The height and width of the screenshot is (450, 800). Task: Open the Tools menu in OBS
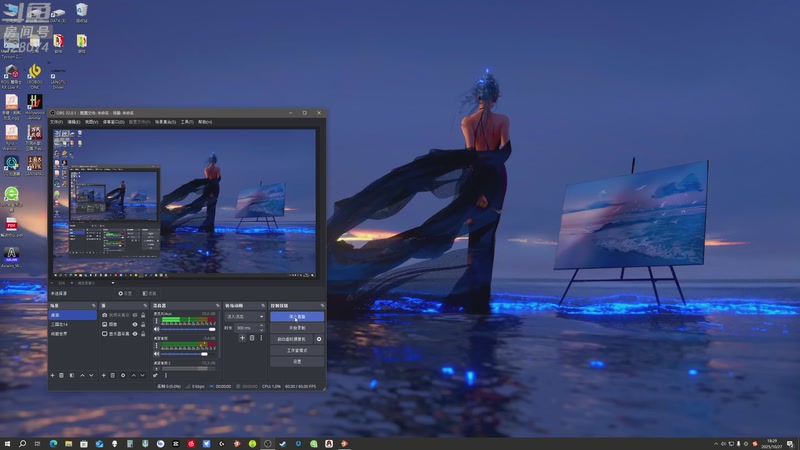pos(187,122)
